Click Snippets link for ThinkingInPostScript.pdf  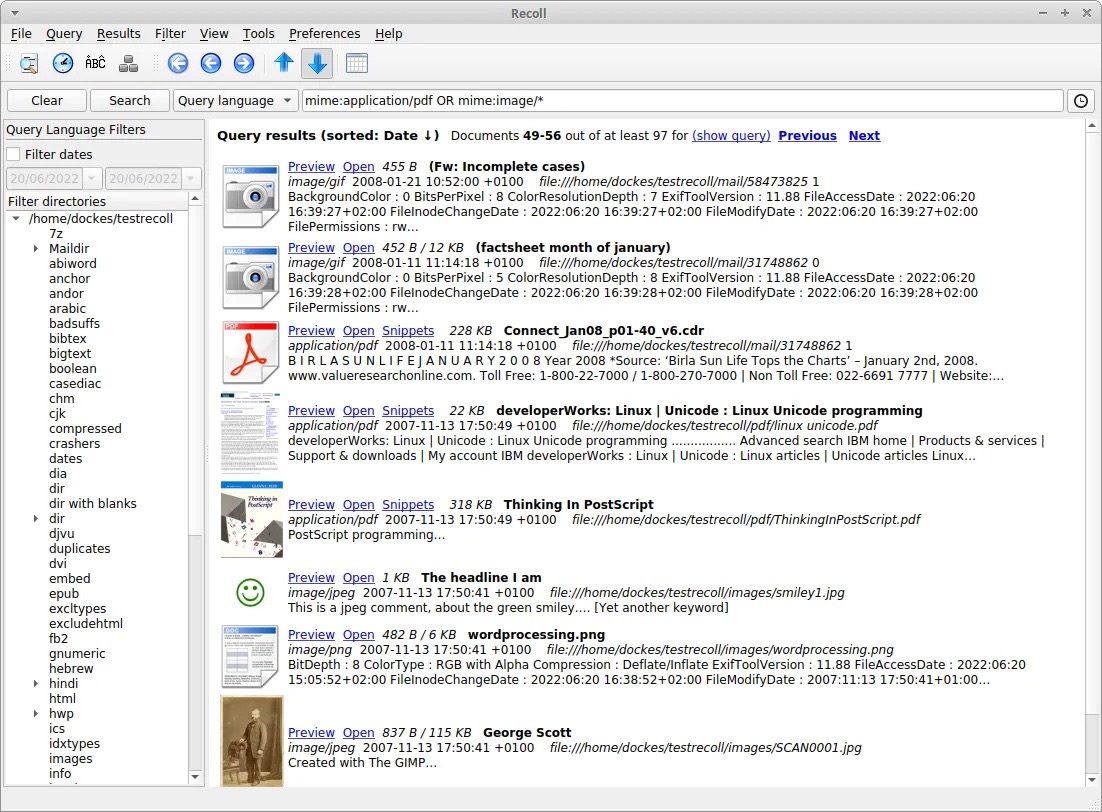coord(408,505)
